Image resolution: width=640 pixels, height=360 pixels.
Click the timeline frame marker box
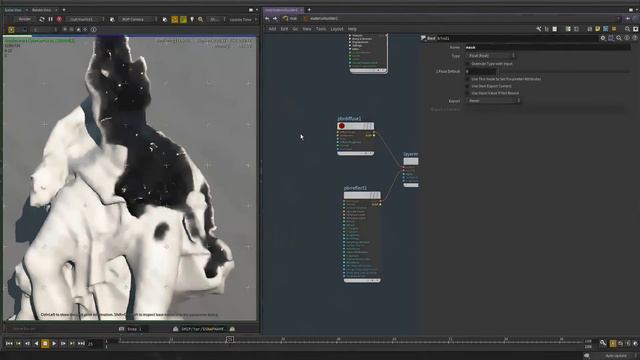pos(230,339)
